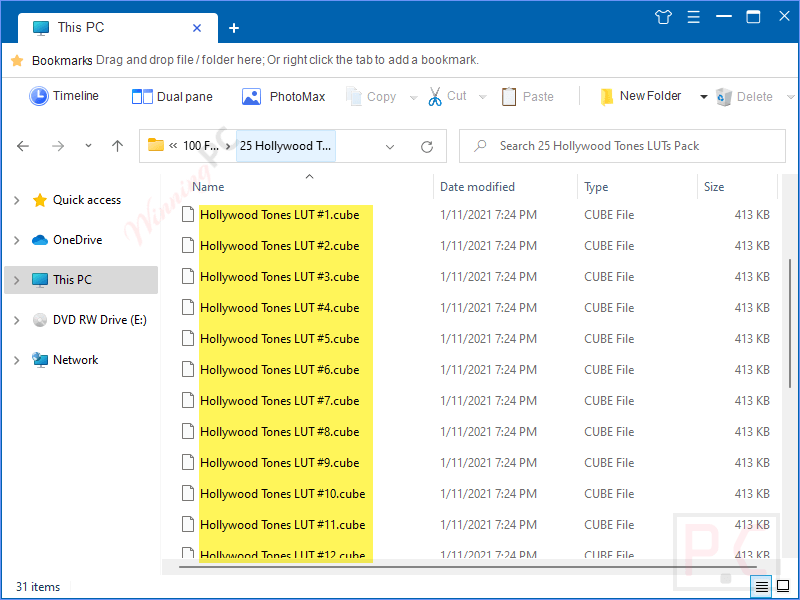
Task: Select Hollywood Tones LUT #6.cube
Action: click(x=280, y=370)
